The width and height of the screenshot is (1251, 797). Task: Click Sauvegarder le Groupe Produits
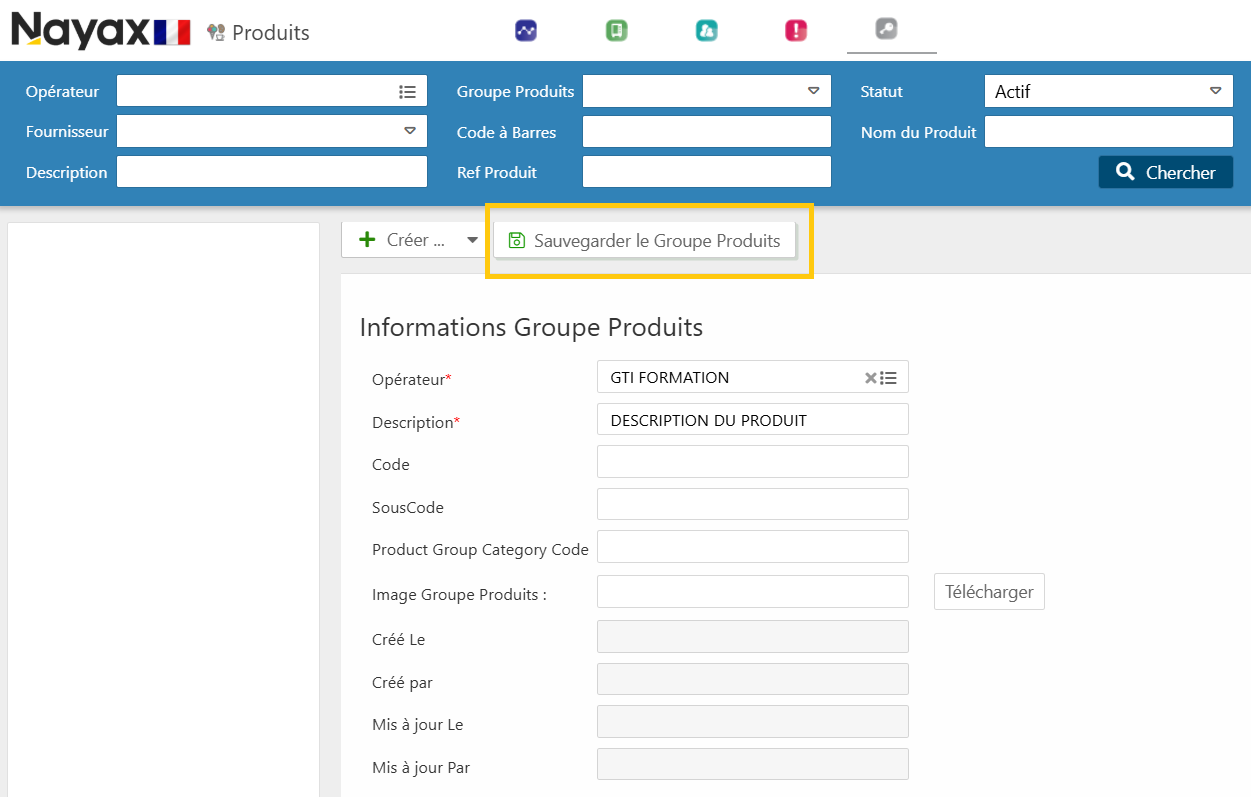(645, 241)
